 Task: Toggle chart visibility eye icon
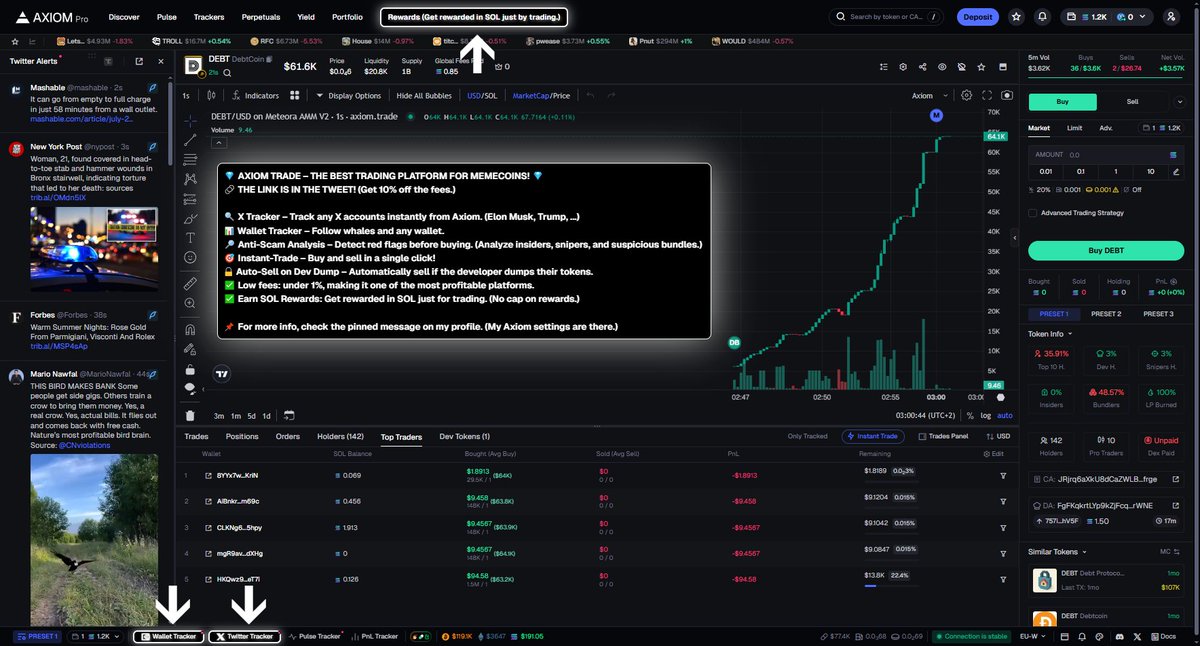(x=941, y=67)
